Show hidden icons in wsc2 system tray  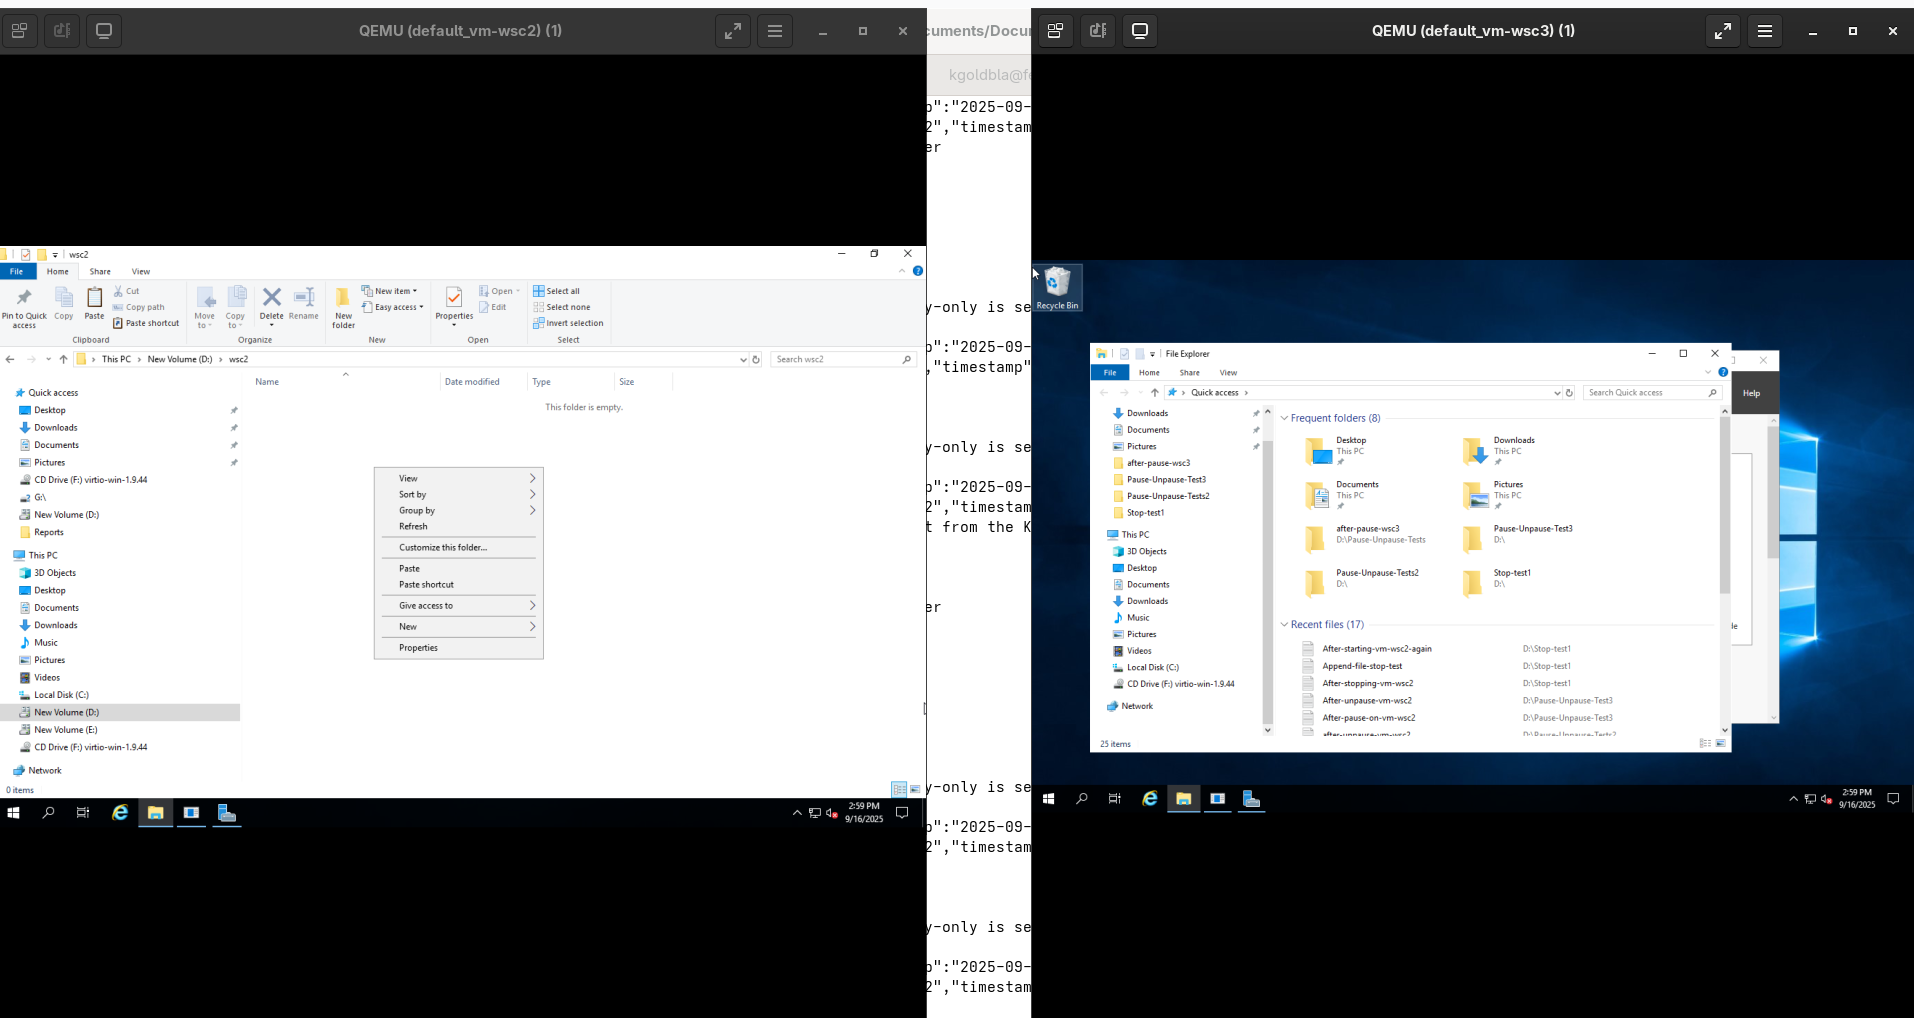pos(797,813)
